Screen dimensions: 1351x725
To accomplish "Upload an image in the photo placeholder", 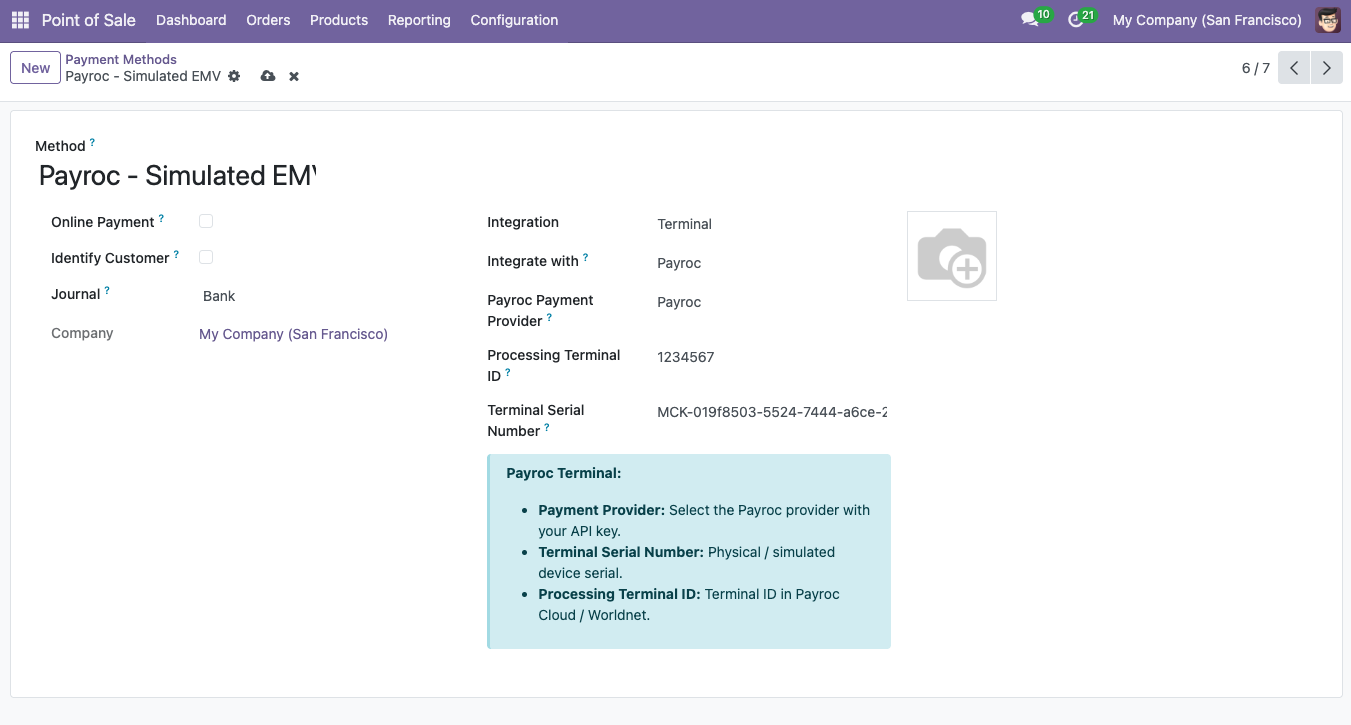I will pyautogui.click(x=952, y=256).
